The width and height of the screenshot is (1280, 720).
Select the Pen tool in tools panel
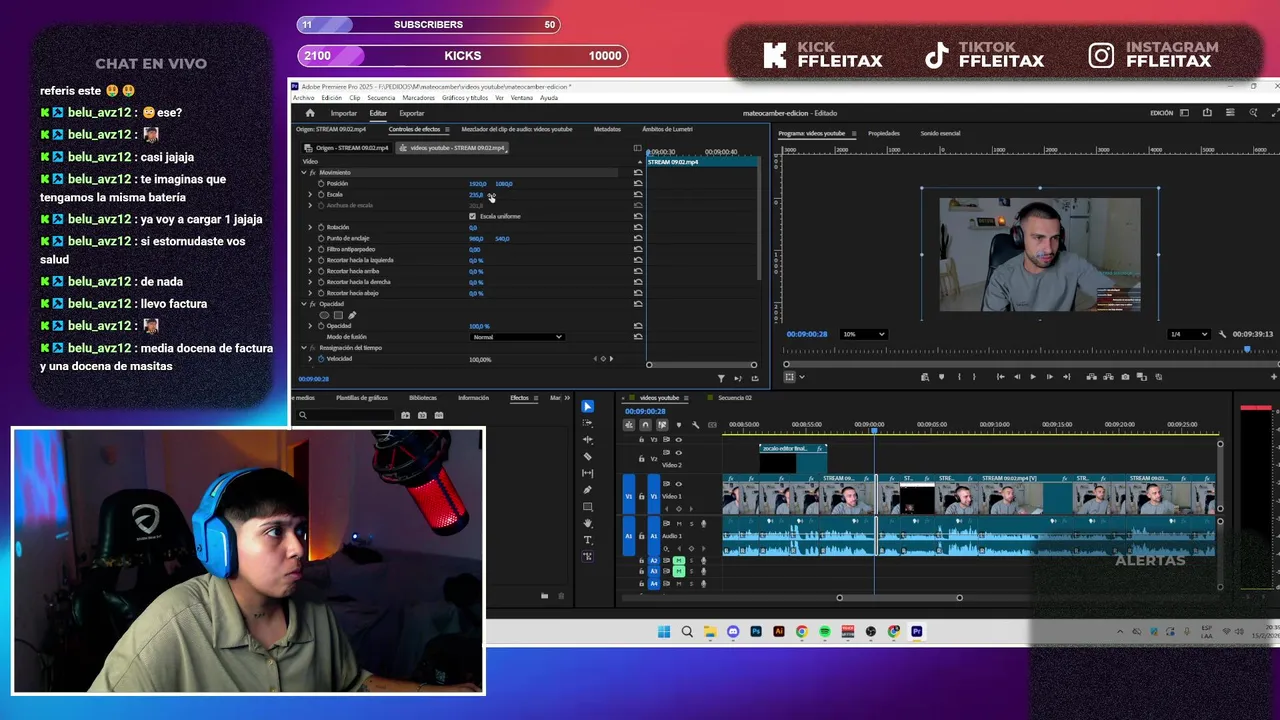587,490
